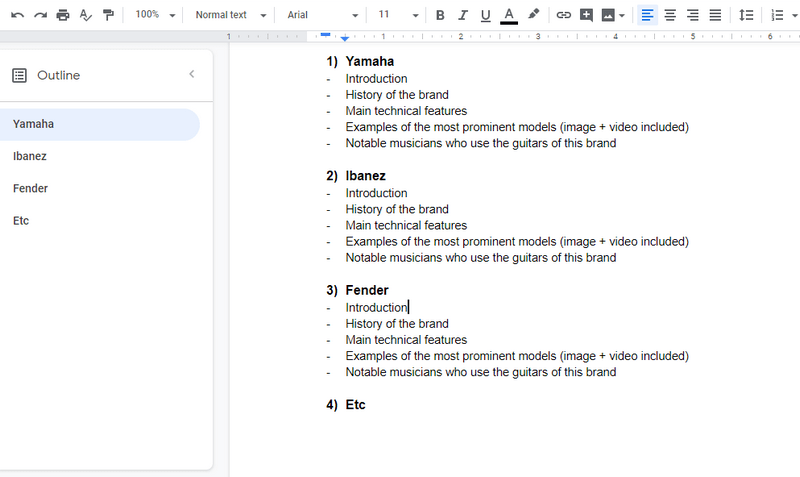The image size is (800, 477).
Task: Open the Normal text style dropdown
Action: [x=231, y=15]
